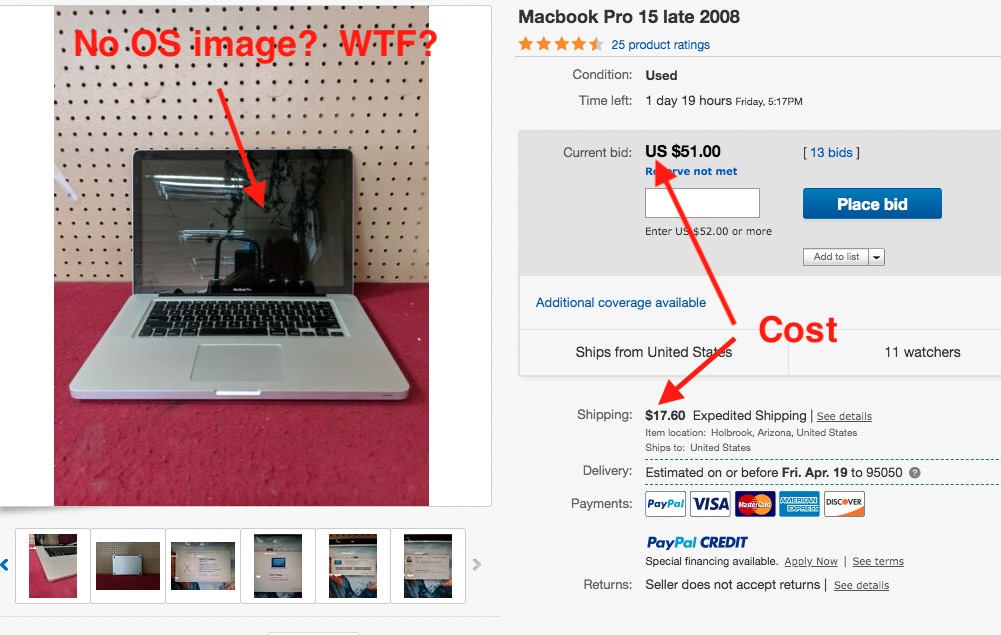Open returns See details link
The image size is (1001, 635).
[x=861, y=585]
